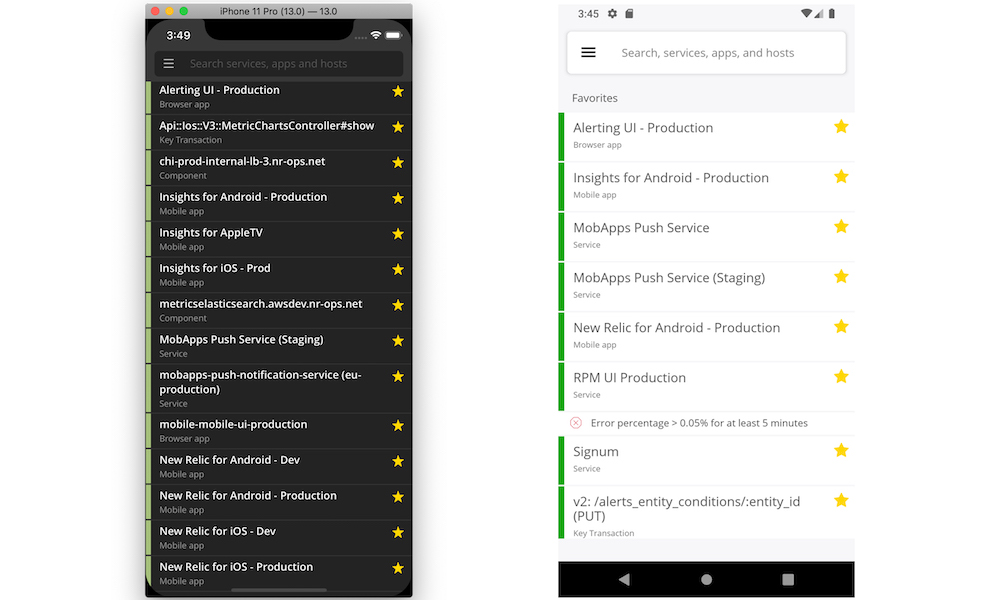The image size is (1000, 600).
Task: Toggle the star for chi-prod-internal-lb-3.nr-ops.net
Action: click(398, 163)
